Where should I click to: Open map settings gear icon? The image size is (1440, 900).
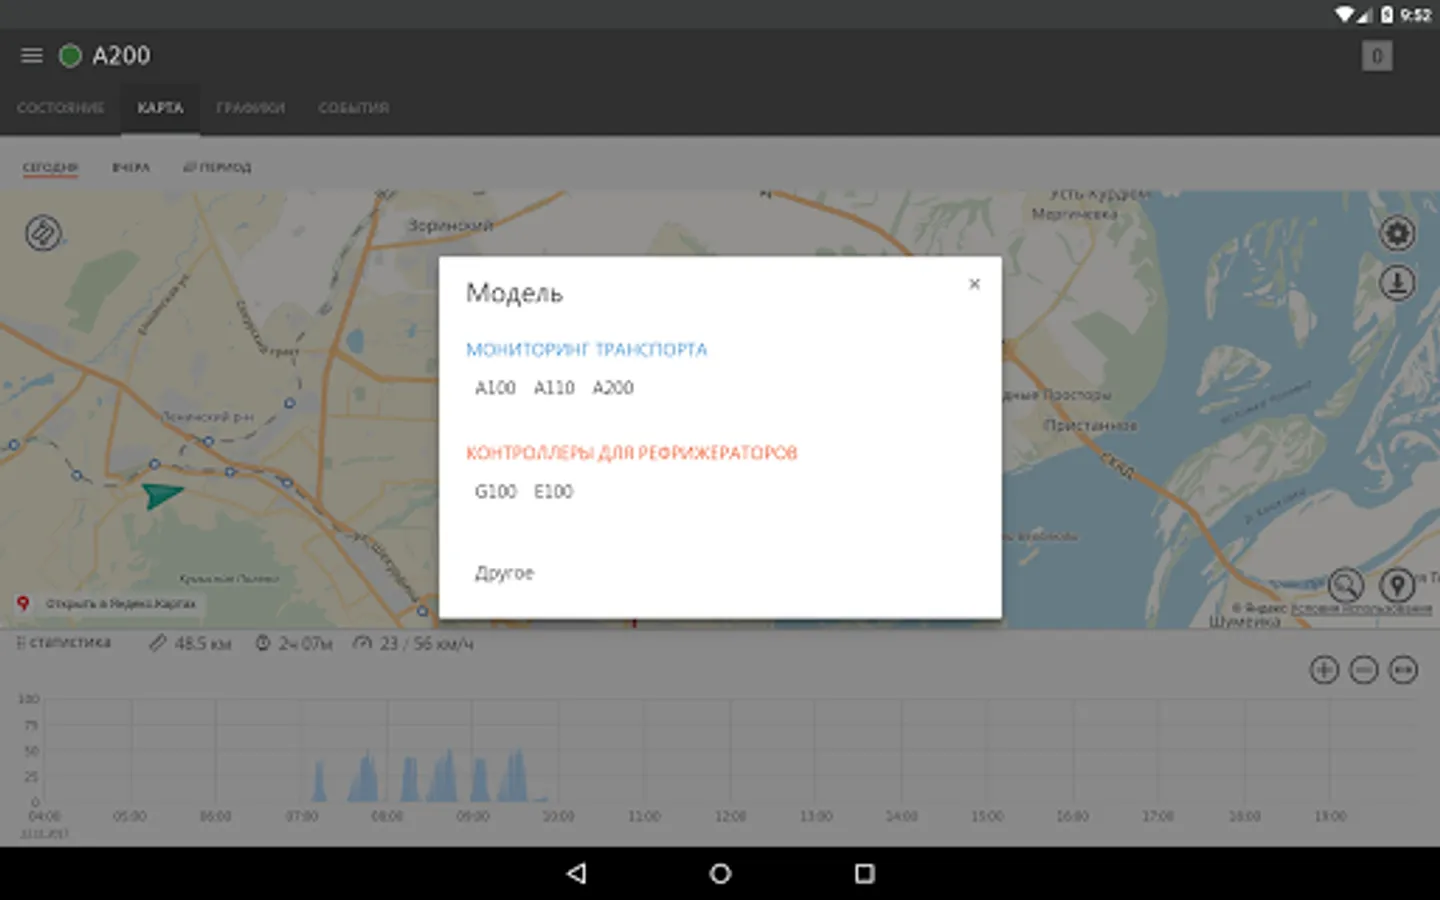coord(1397,233)
